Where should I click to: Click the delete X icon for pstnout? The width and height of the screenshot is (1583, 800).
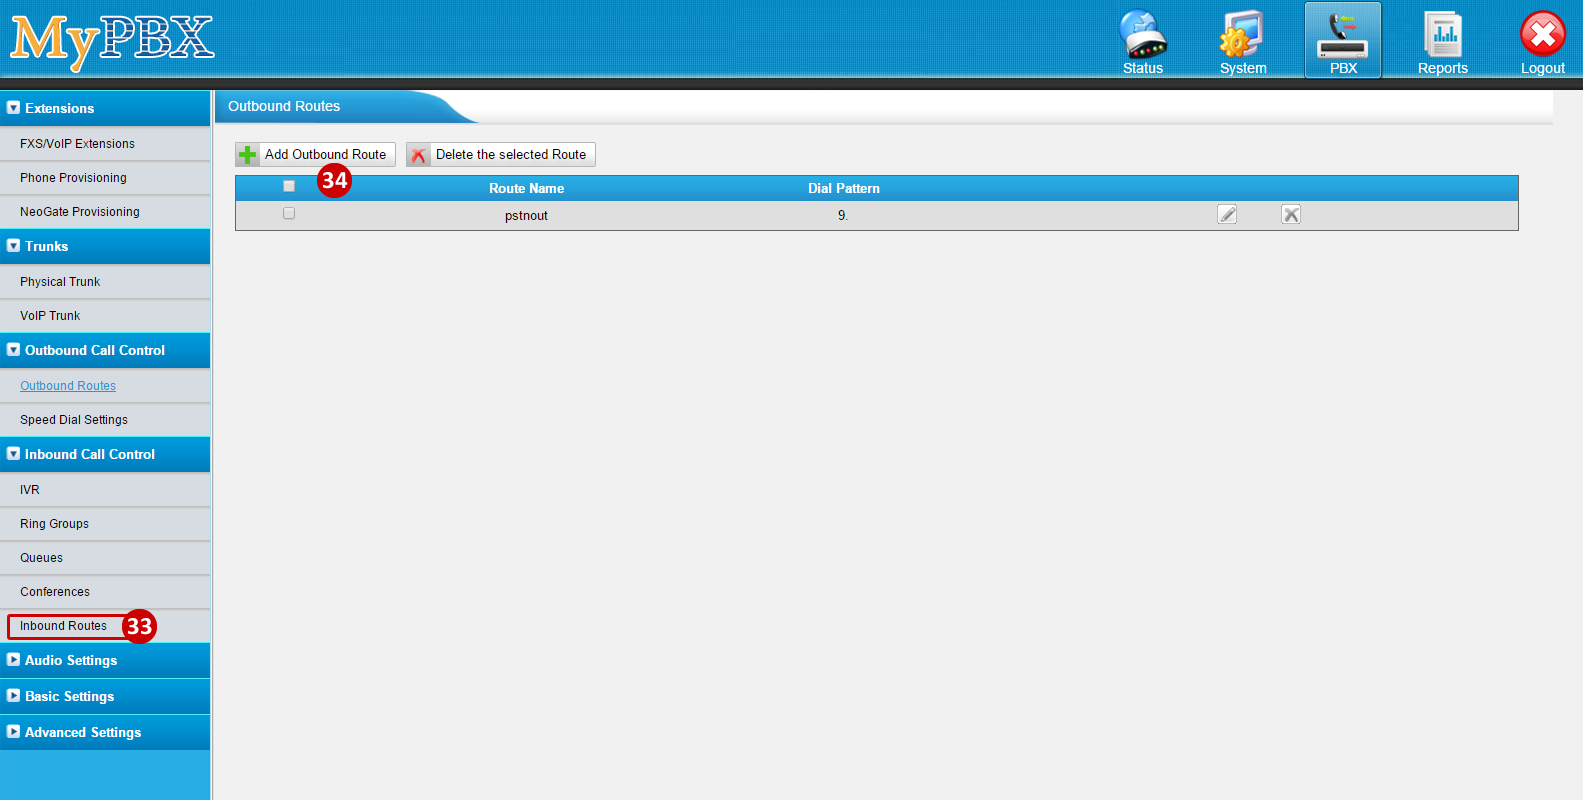click(x=1291, y=214)
